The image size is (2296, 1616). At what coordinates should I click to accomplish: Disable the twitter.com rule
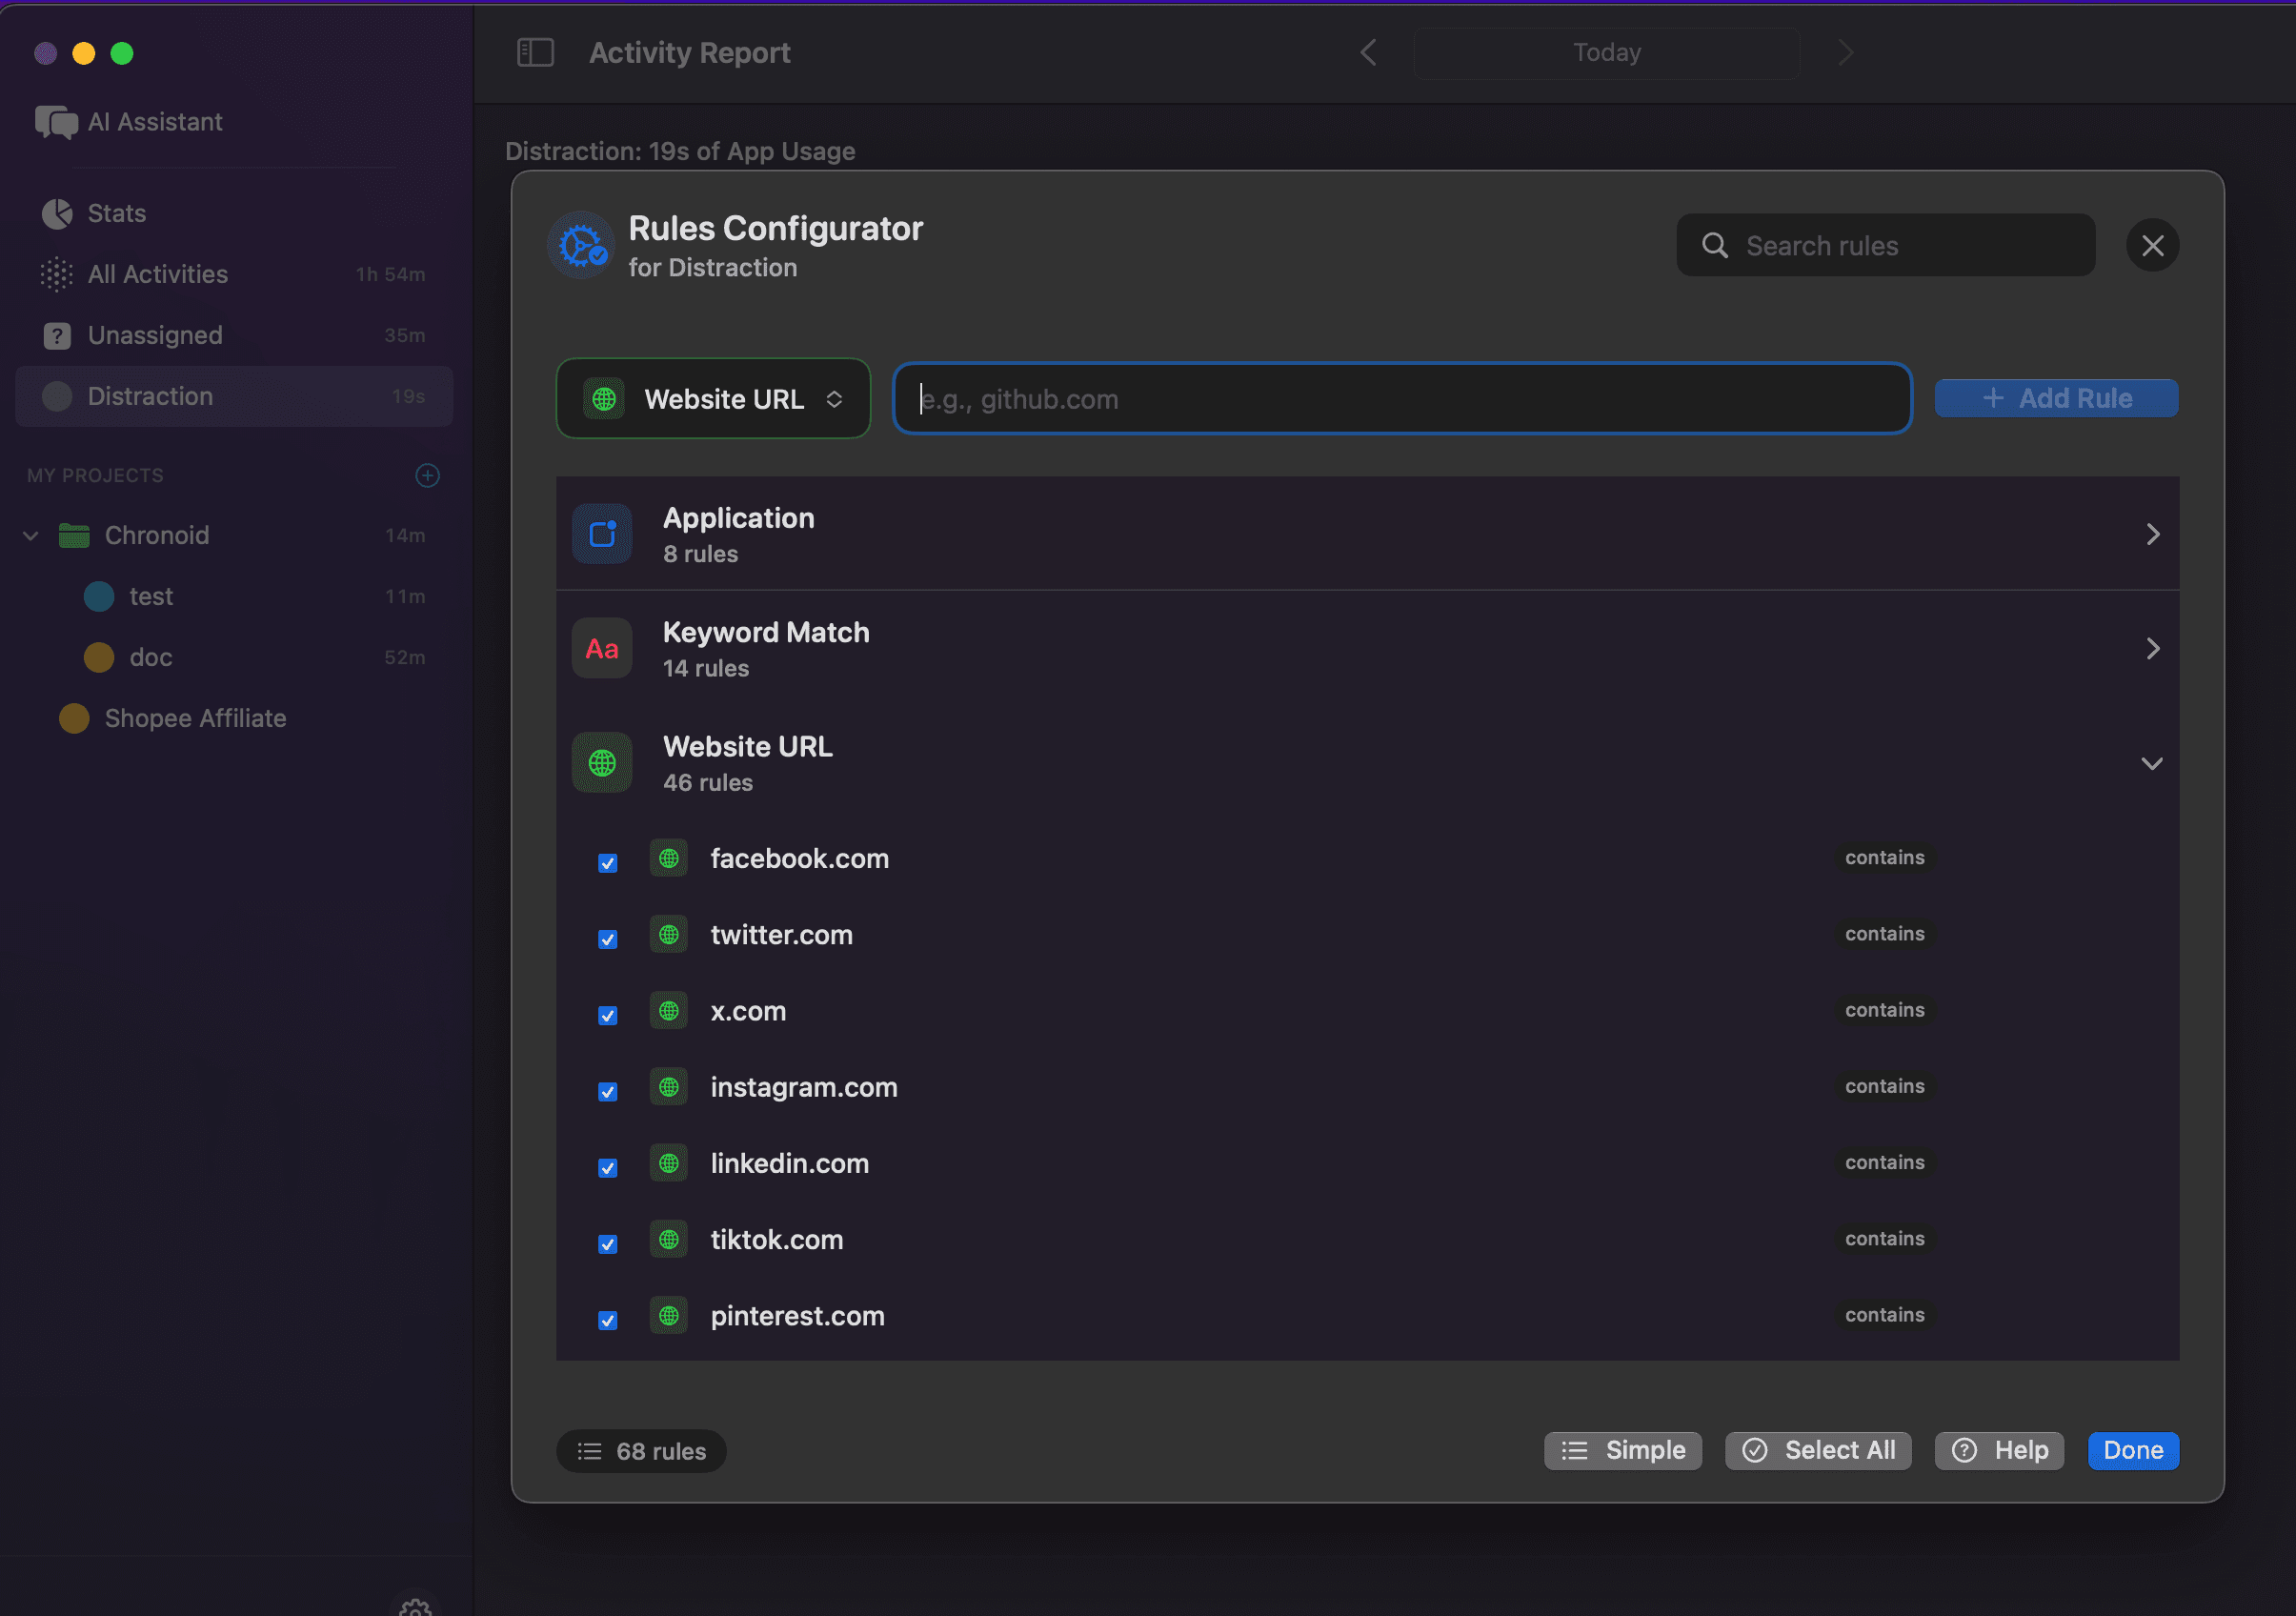pyautogui.click(x=607, y=939)
